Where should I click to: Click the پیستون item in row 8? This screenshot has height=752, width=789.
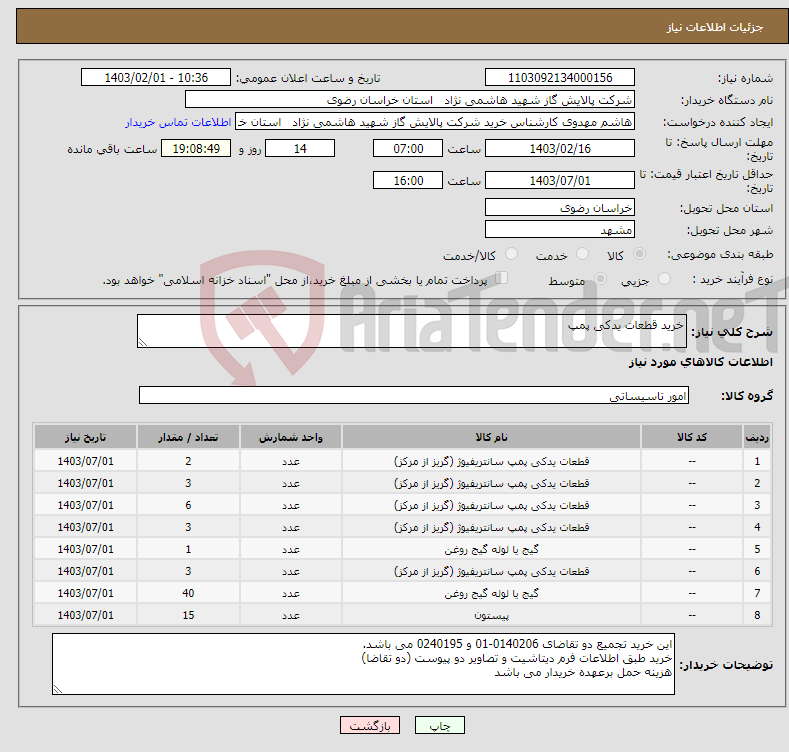[x=491, y=615]
